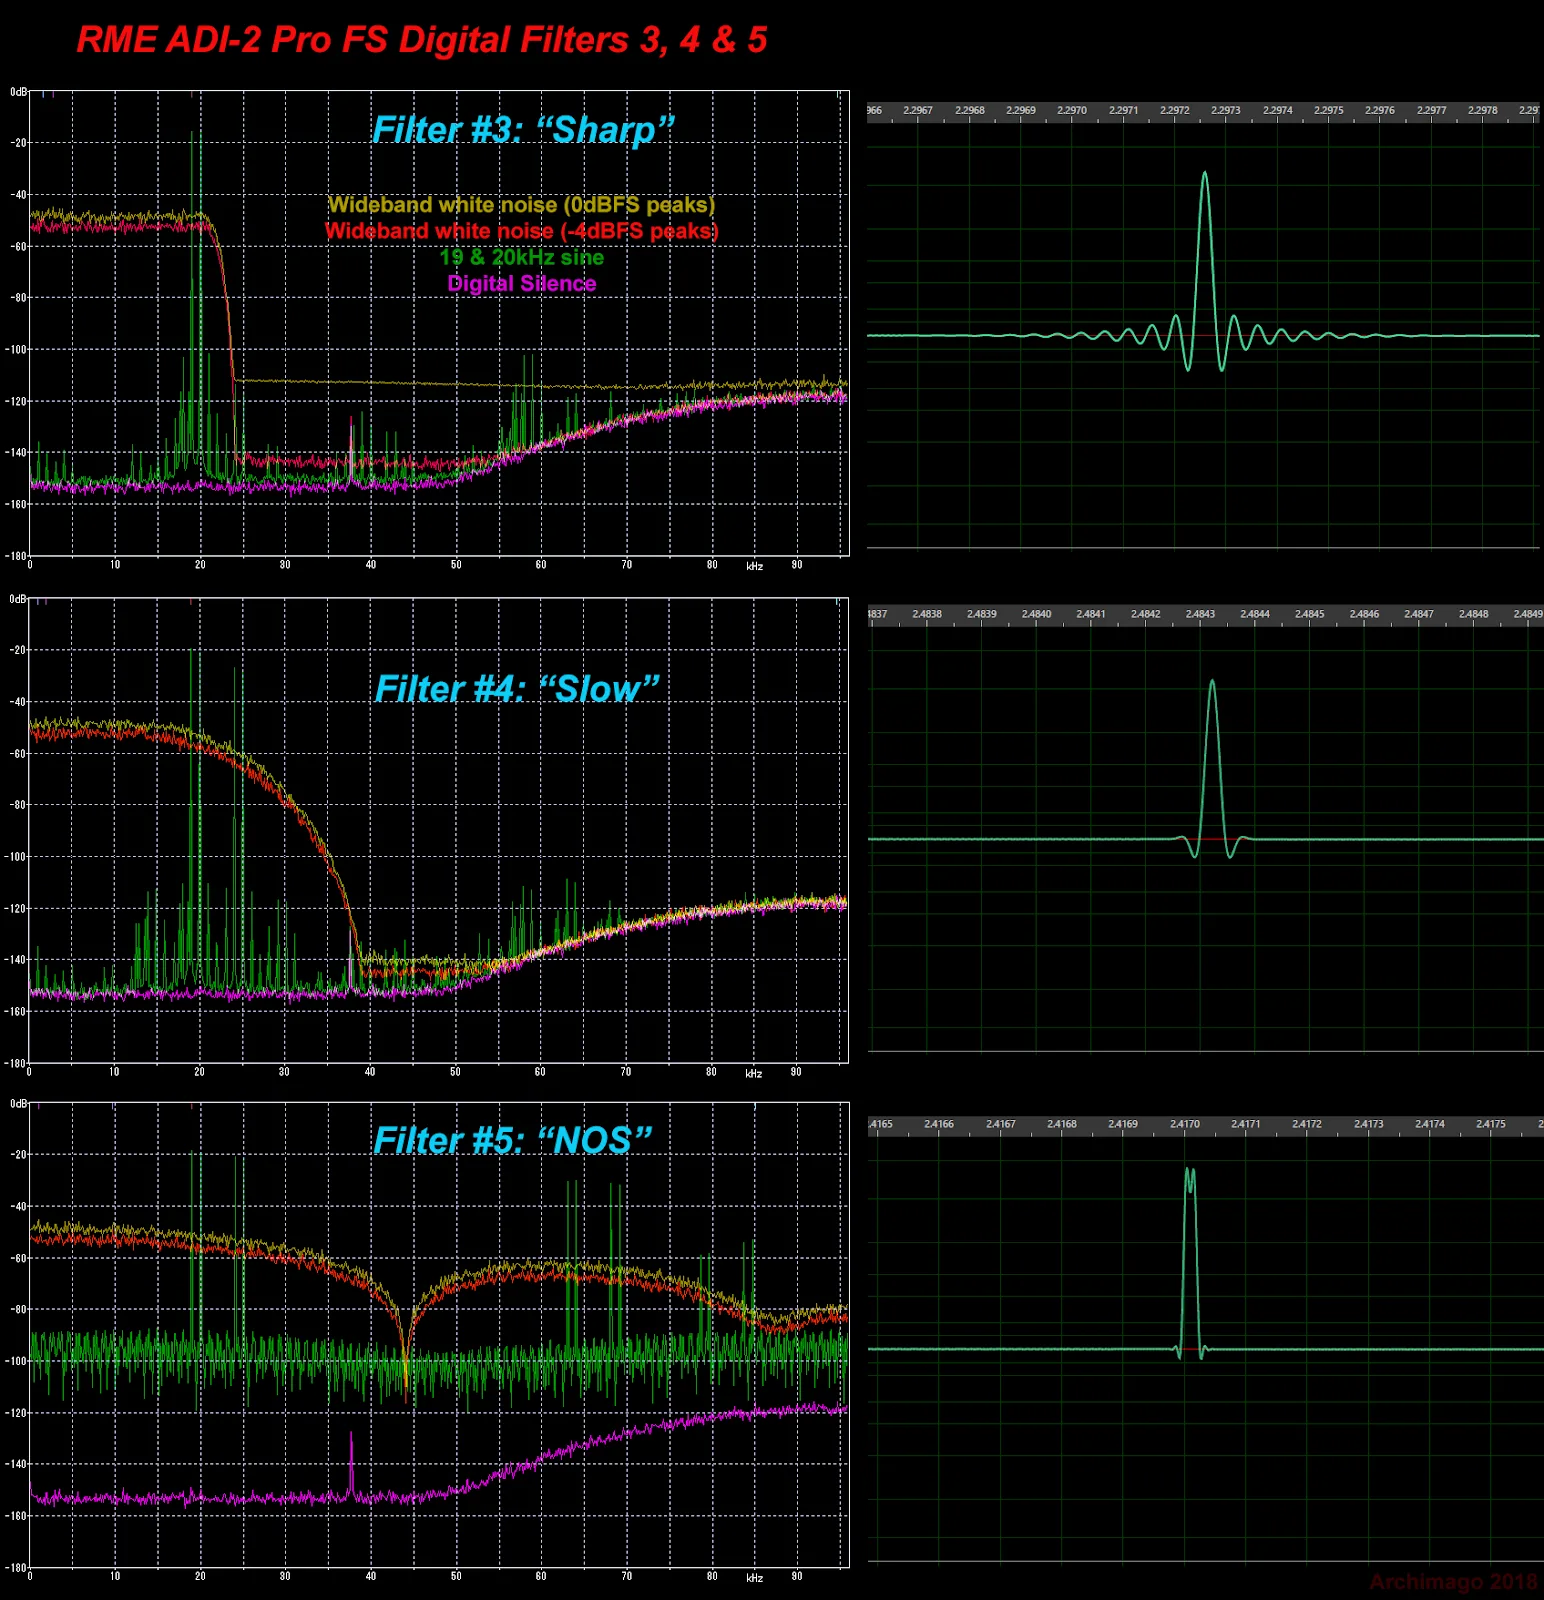Click the '2.2976' ruler tick label
The width and height of the screenshot is (1544, 1600).
tap(1379, 110)
